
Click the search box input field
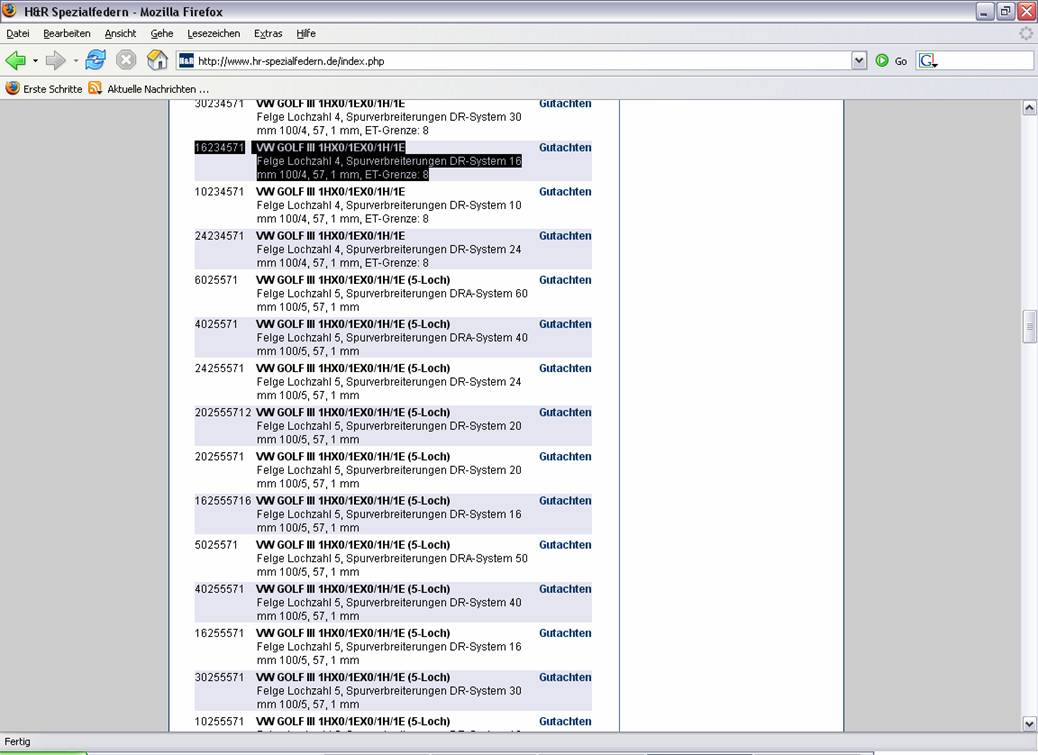click(x=985, y=61)
